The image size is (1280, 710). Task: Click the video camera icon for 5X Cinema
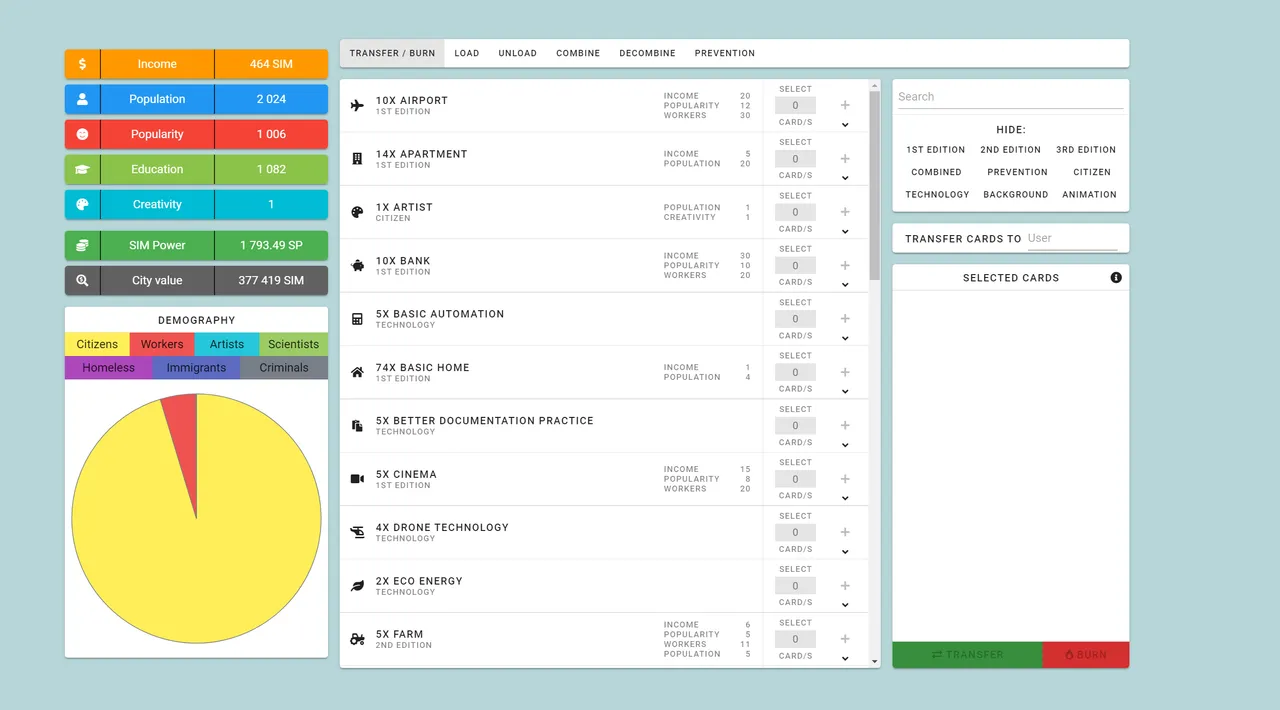(357, 479)
